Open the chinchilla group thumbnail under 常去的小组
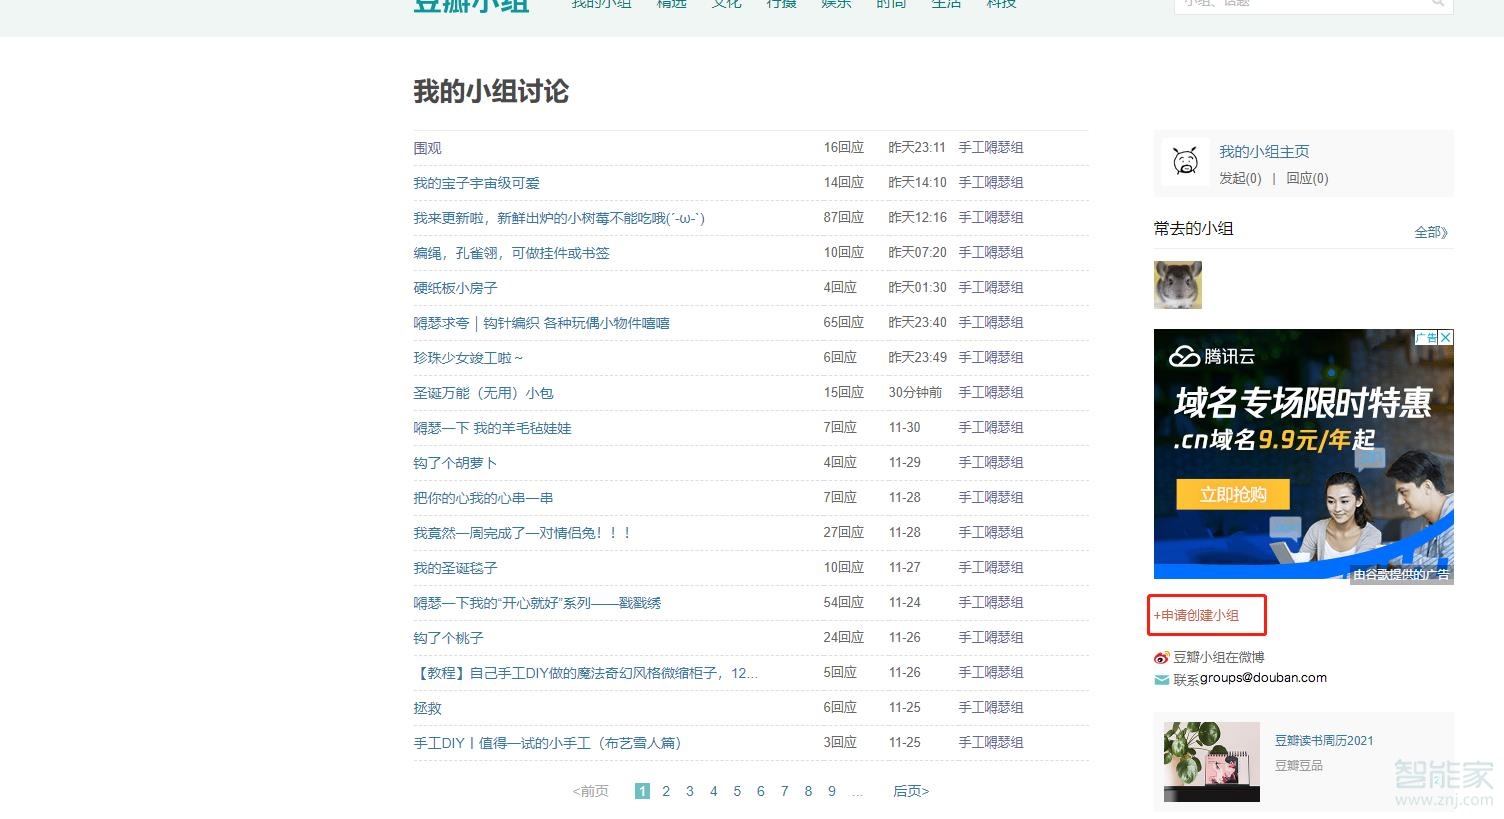 1177,285
